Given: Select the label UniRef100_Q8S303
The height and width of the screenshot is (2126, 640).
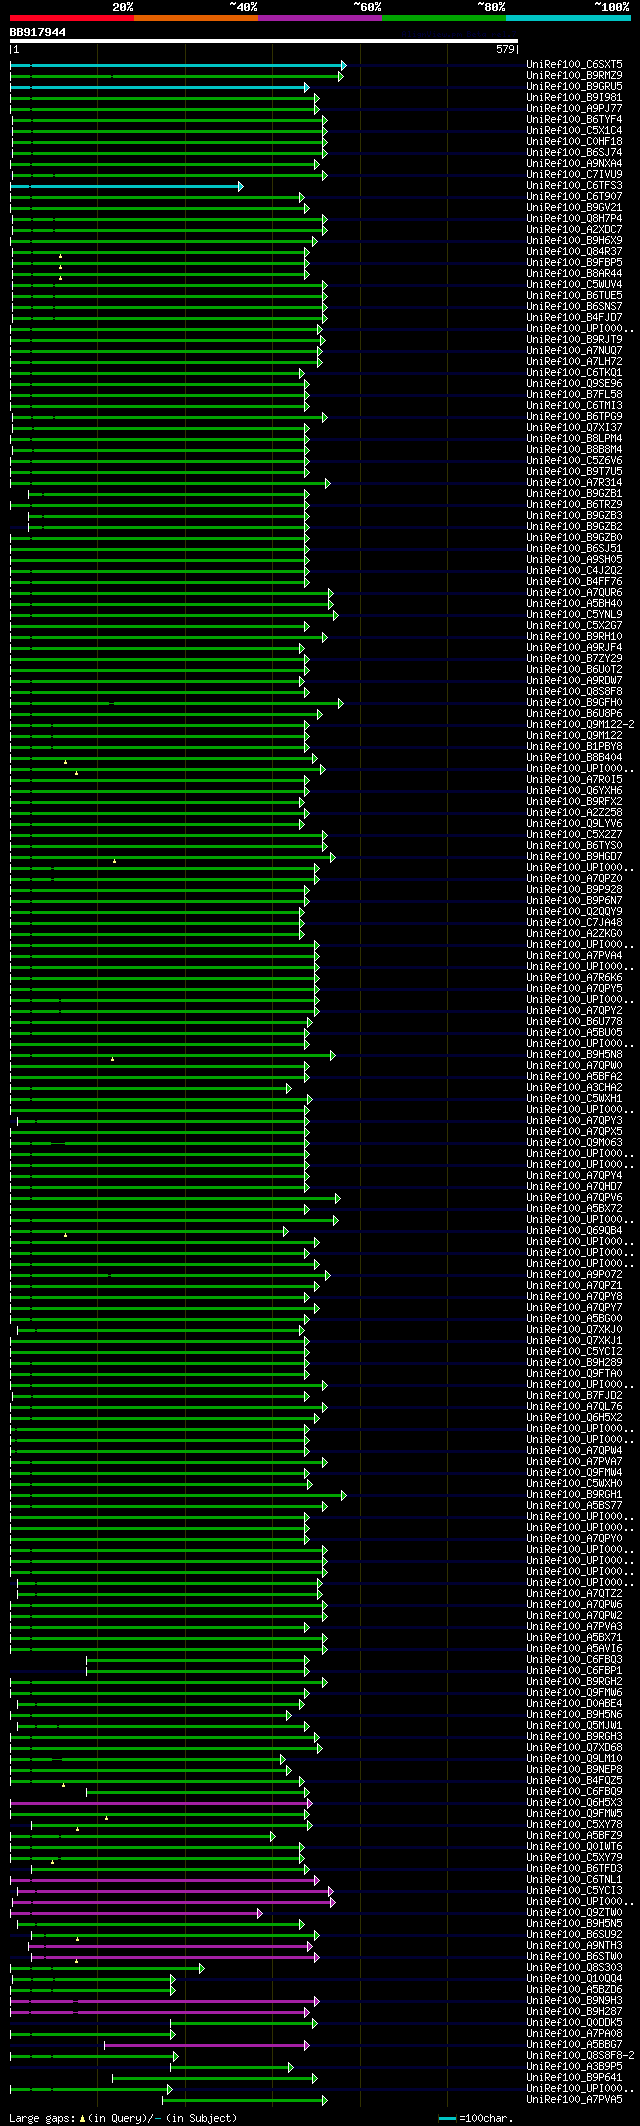Looking at the screenshot, I should tap(574, 1967).
